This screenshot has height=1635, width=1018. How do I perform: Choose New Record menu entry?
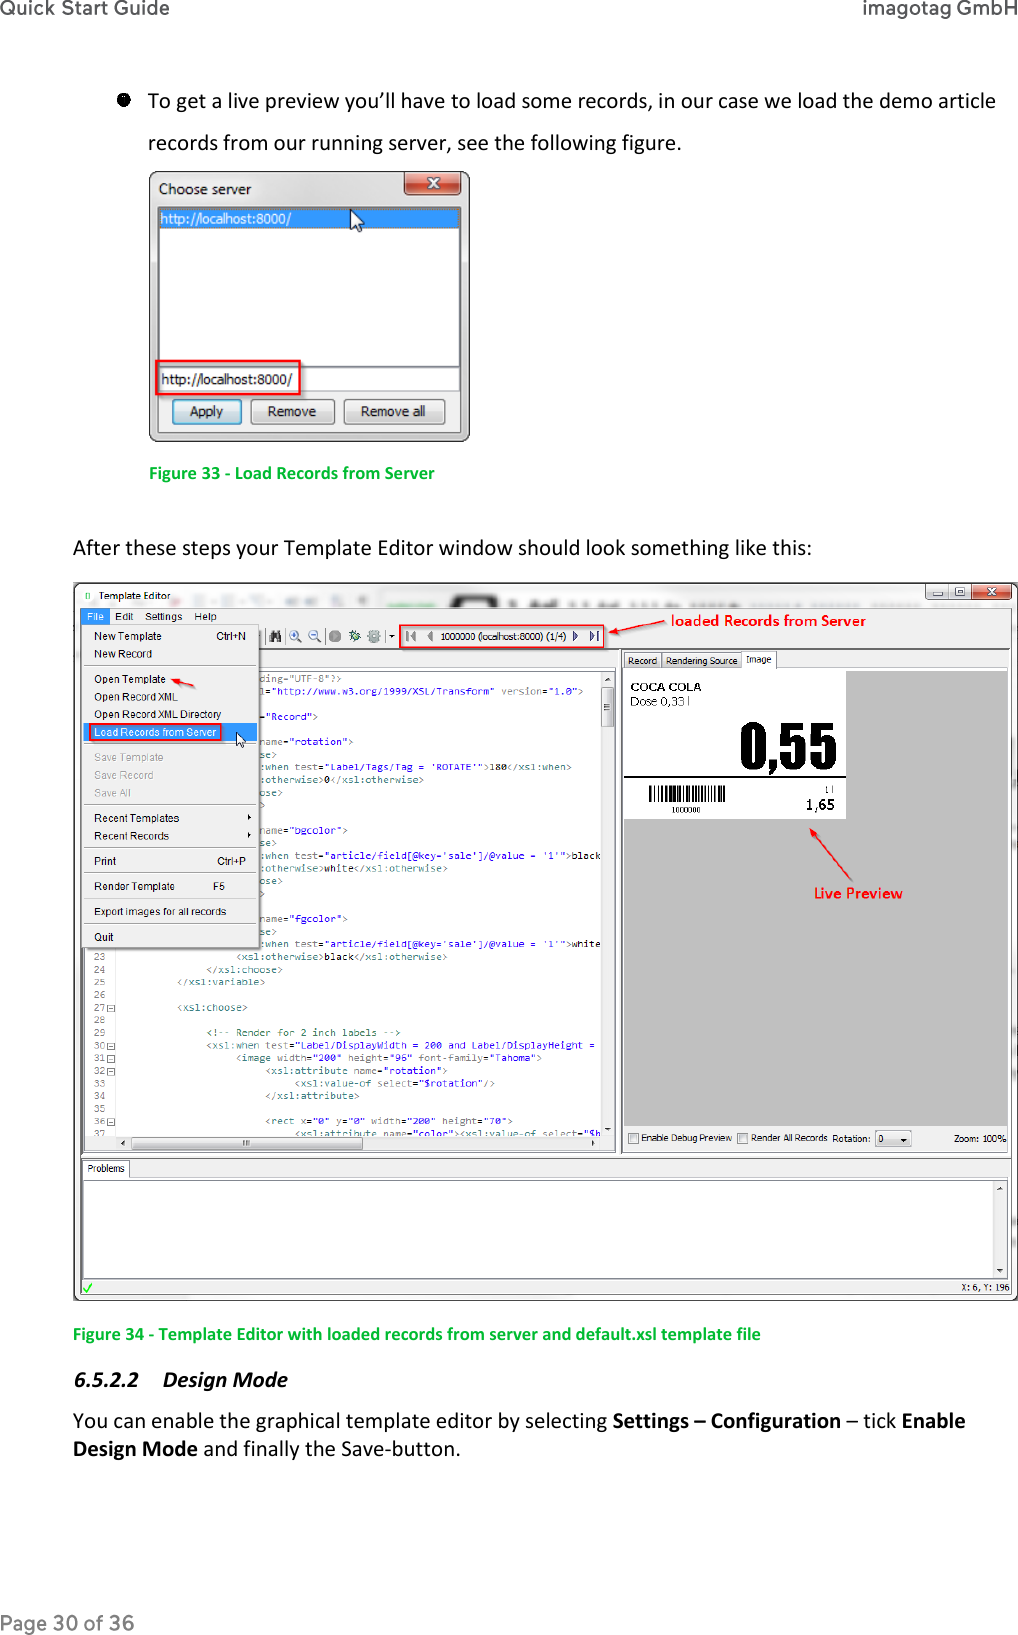170,654
